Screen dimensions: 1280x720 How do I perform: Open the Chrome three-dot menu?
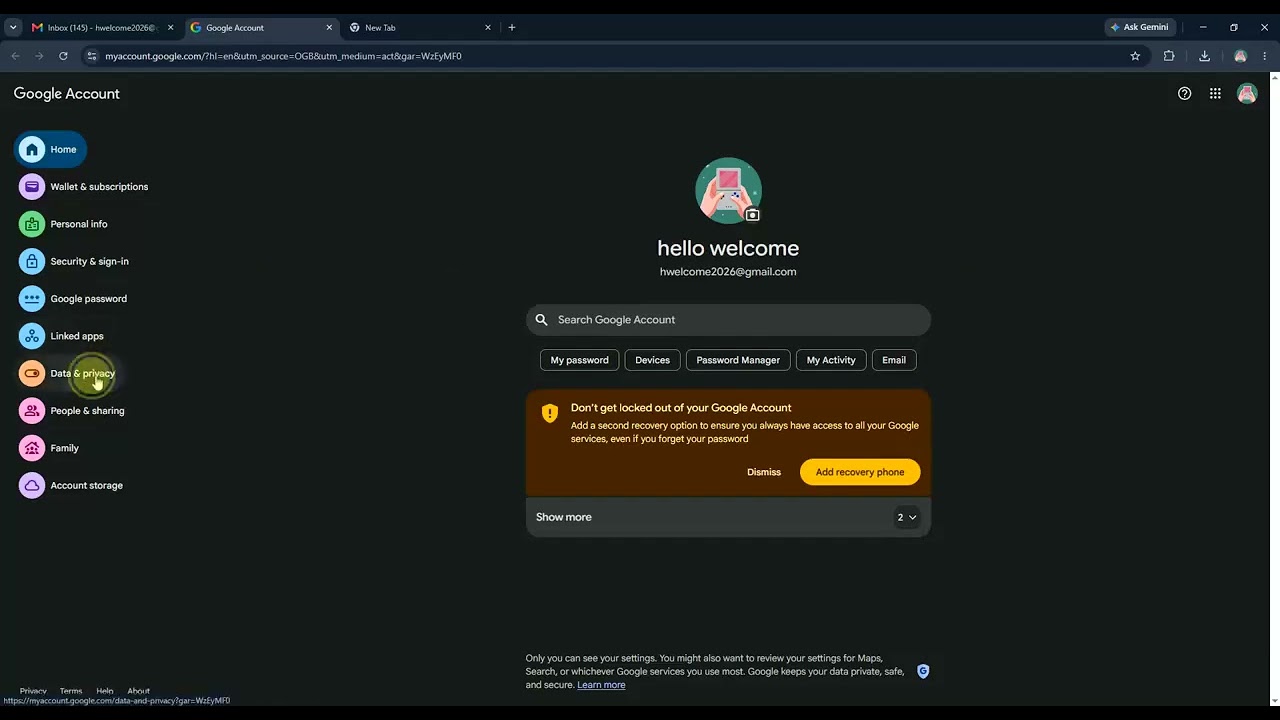pos(1265,56)
